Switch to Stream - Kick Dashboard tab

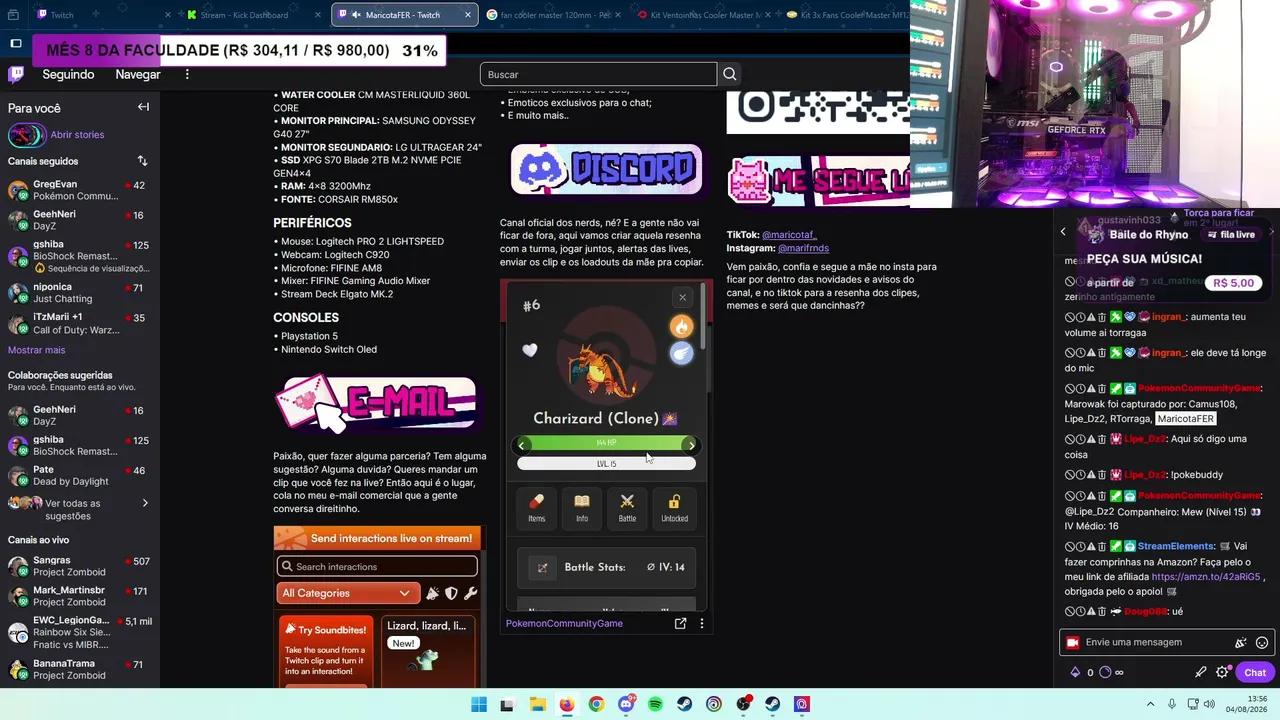255,15
